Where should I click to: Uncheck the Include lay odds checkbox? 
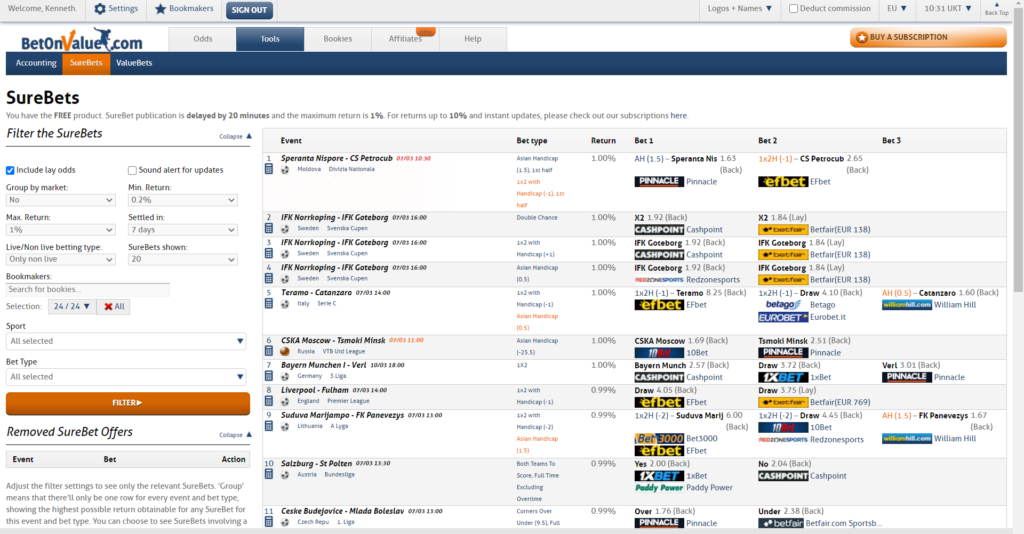(11, 171)
